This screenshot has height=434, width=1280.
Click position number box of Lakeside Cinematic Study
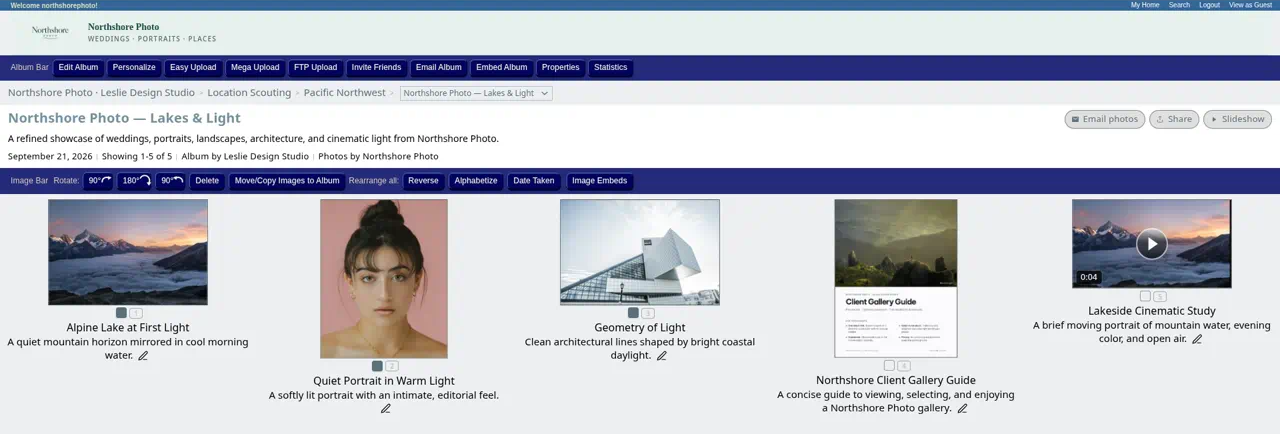coord(1160,296)
